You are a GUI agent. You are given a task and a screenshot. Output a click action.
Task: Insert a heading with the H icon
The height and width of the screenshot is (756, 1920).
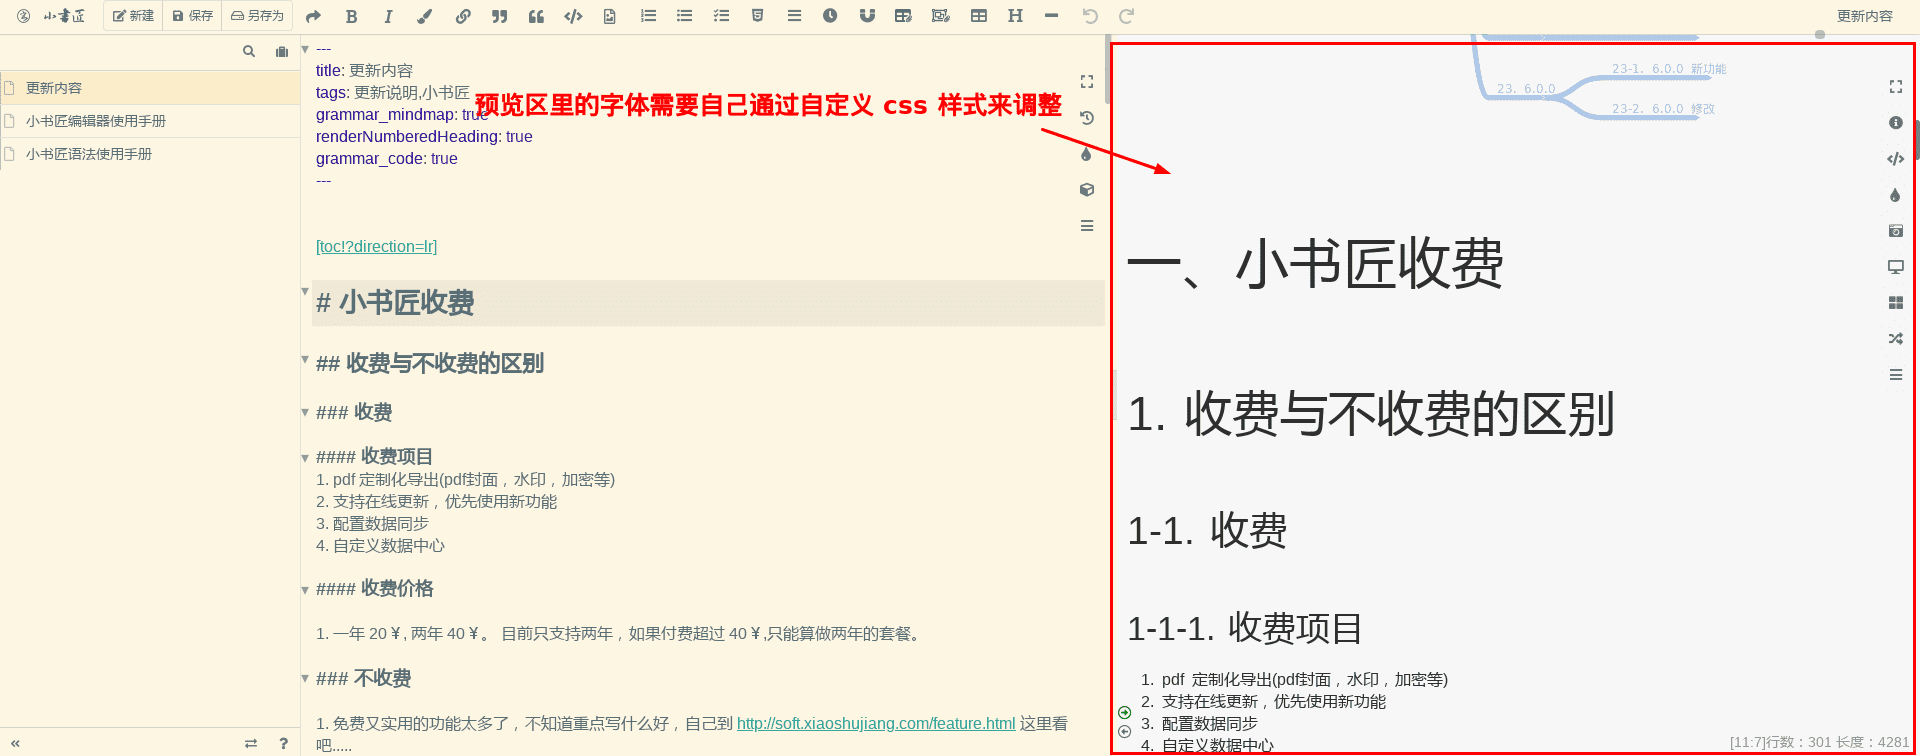[x=1015, y=16]
